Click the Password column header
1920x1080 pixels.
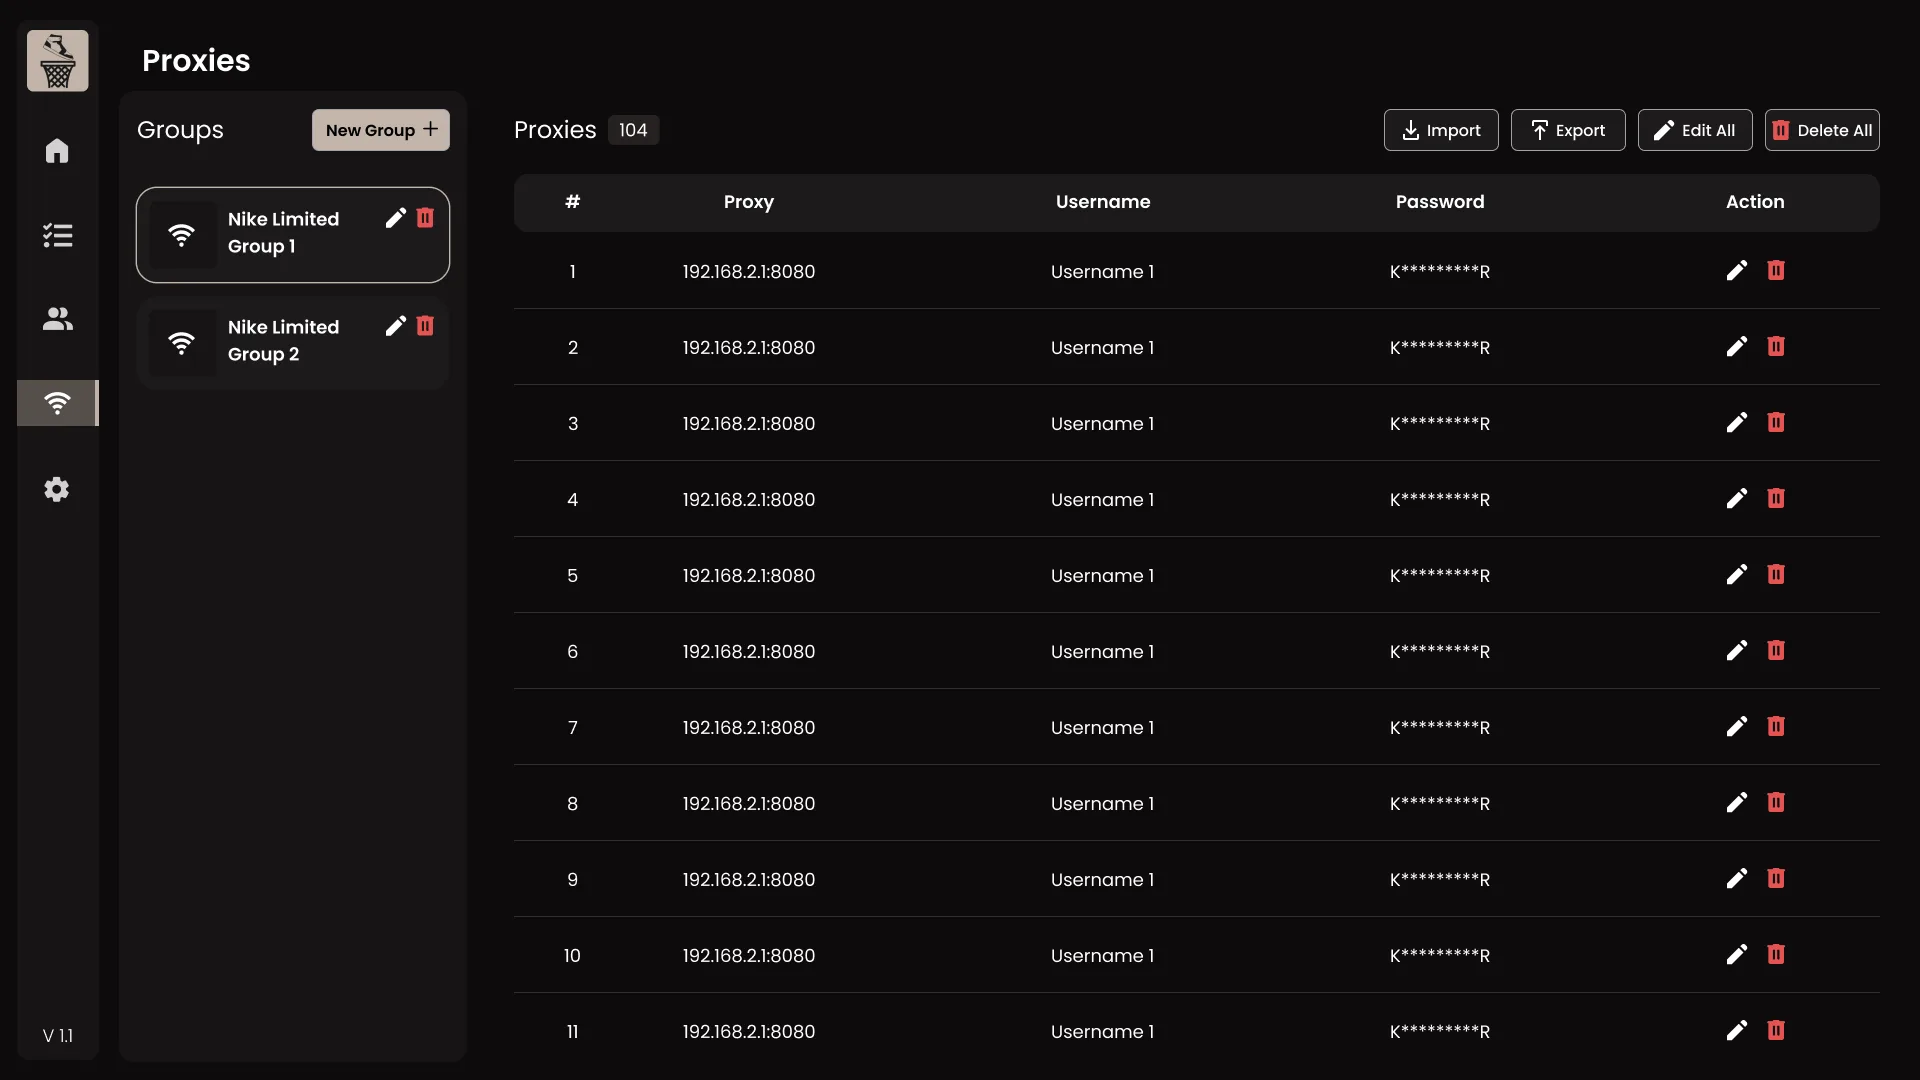pyautogui.click(x=1440, y=202)
